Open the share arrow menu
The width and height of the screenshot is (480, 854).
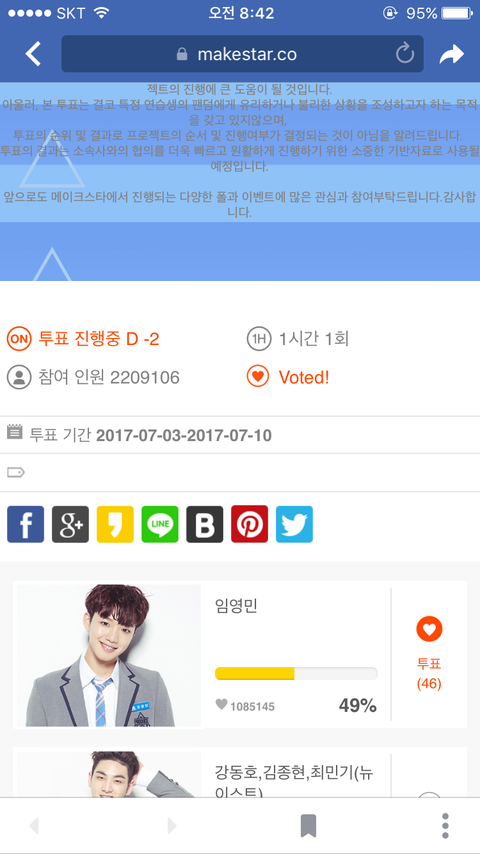(x=451, y=54)
